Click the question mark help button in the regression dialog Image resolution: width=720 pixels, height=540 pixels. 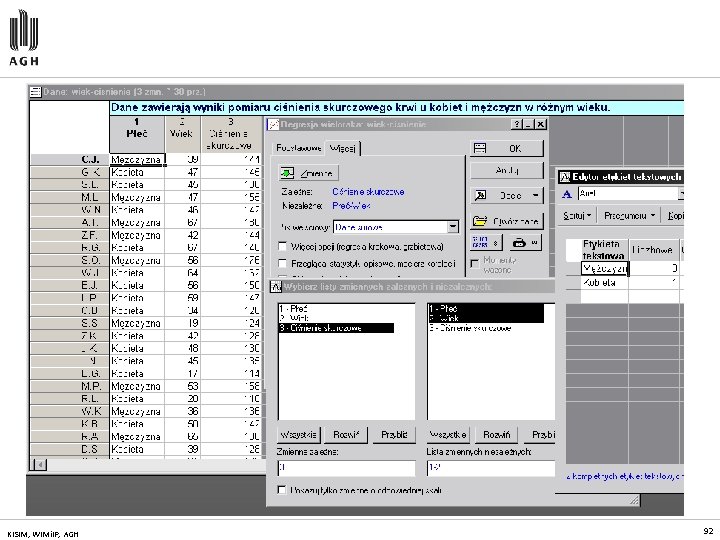tap(517, 124)
